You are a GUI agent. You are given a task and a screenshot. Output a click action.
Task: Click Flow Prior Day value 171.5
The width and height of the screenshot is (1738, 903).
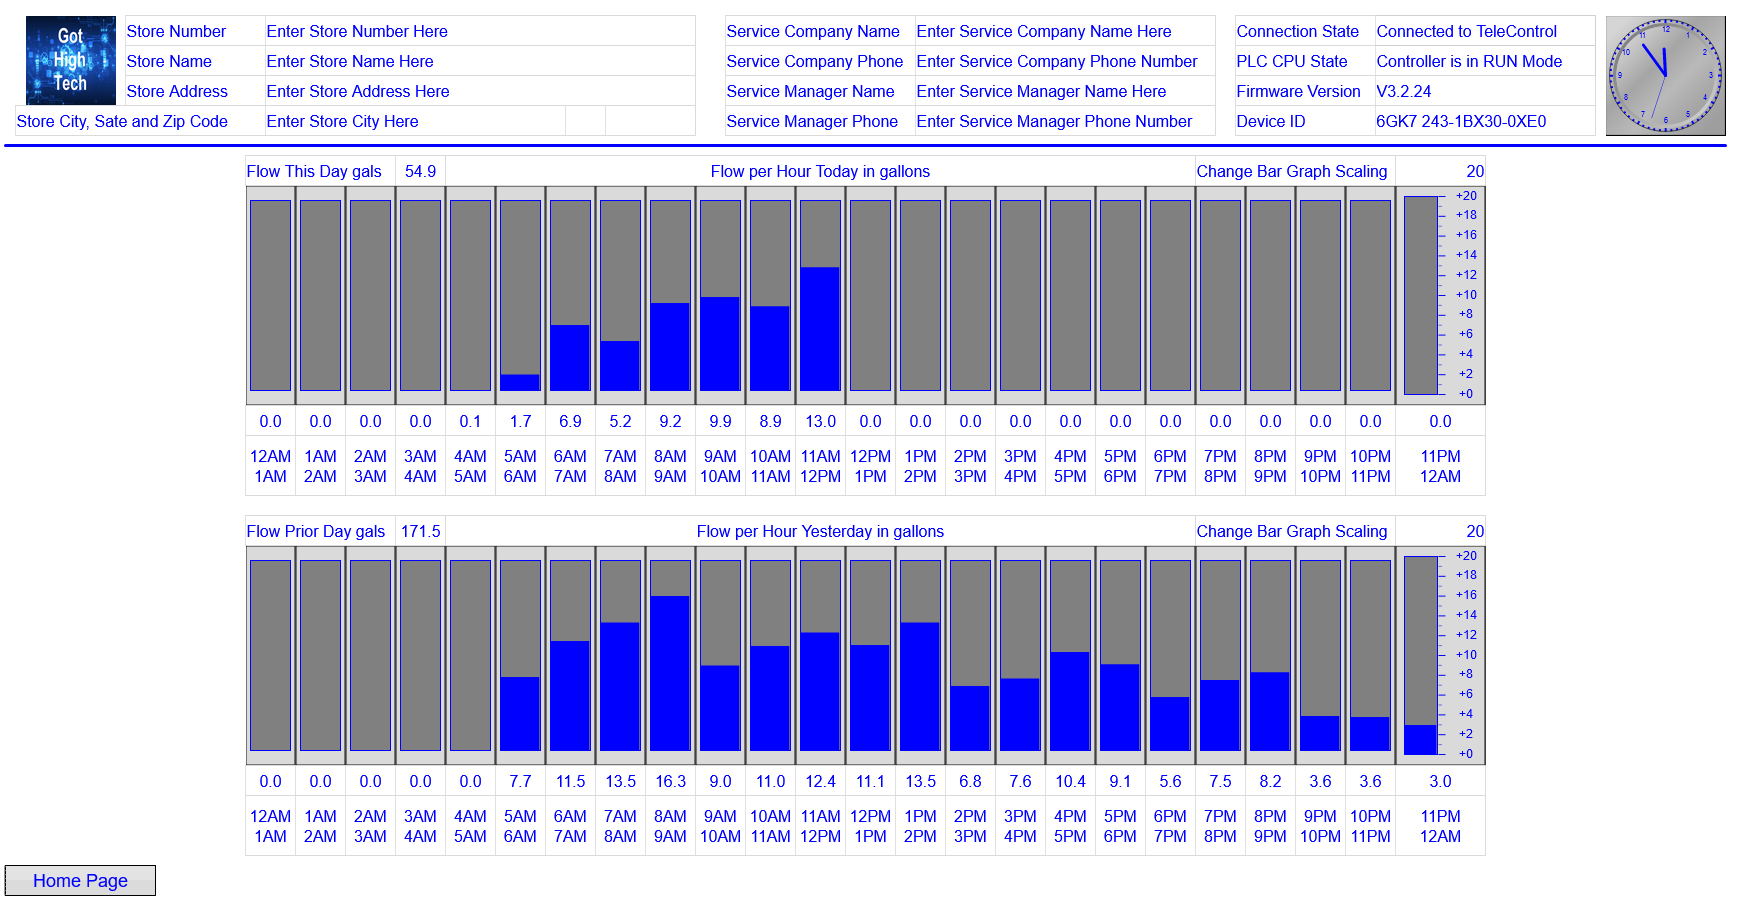tap(420, 531)
